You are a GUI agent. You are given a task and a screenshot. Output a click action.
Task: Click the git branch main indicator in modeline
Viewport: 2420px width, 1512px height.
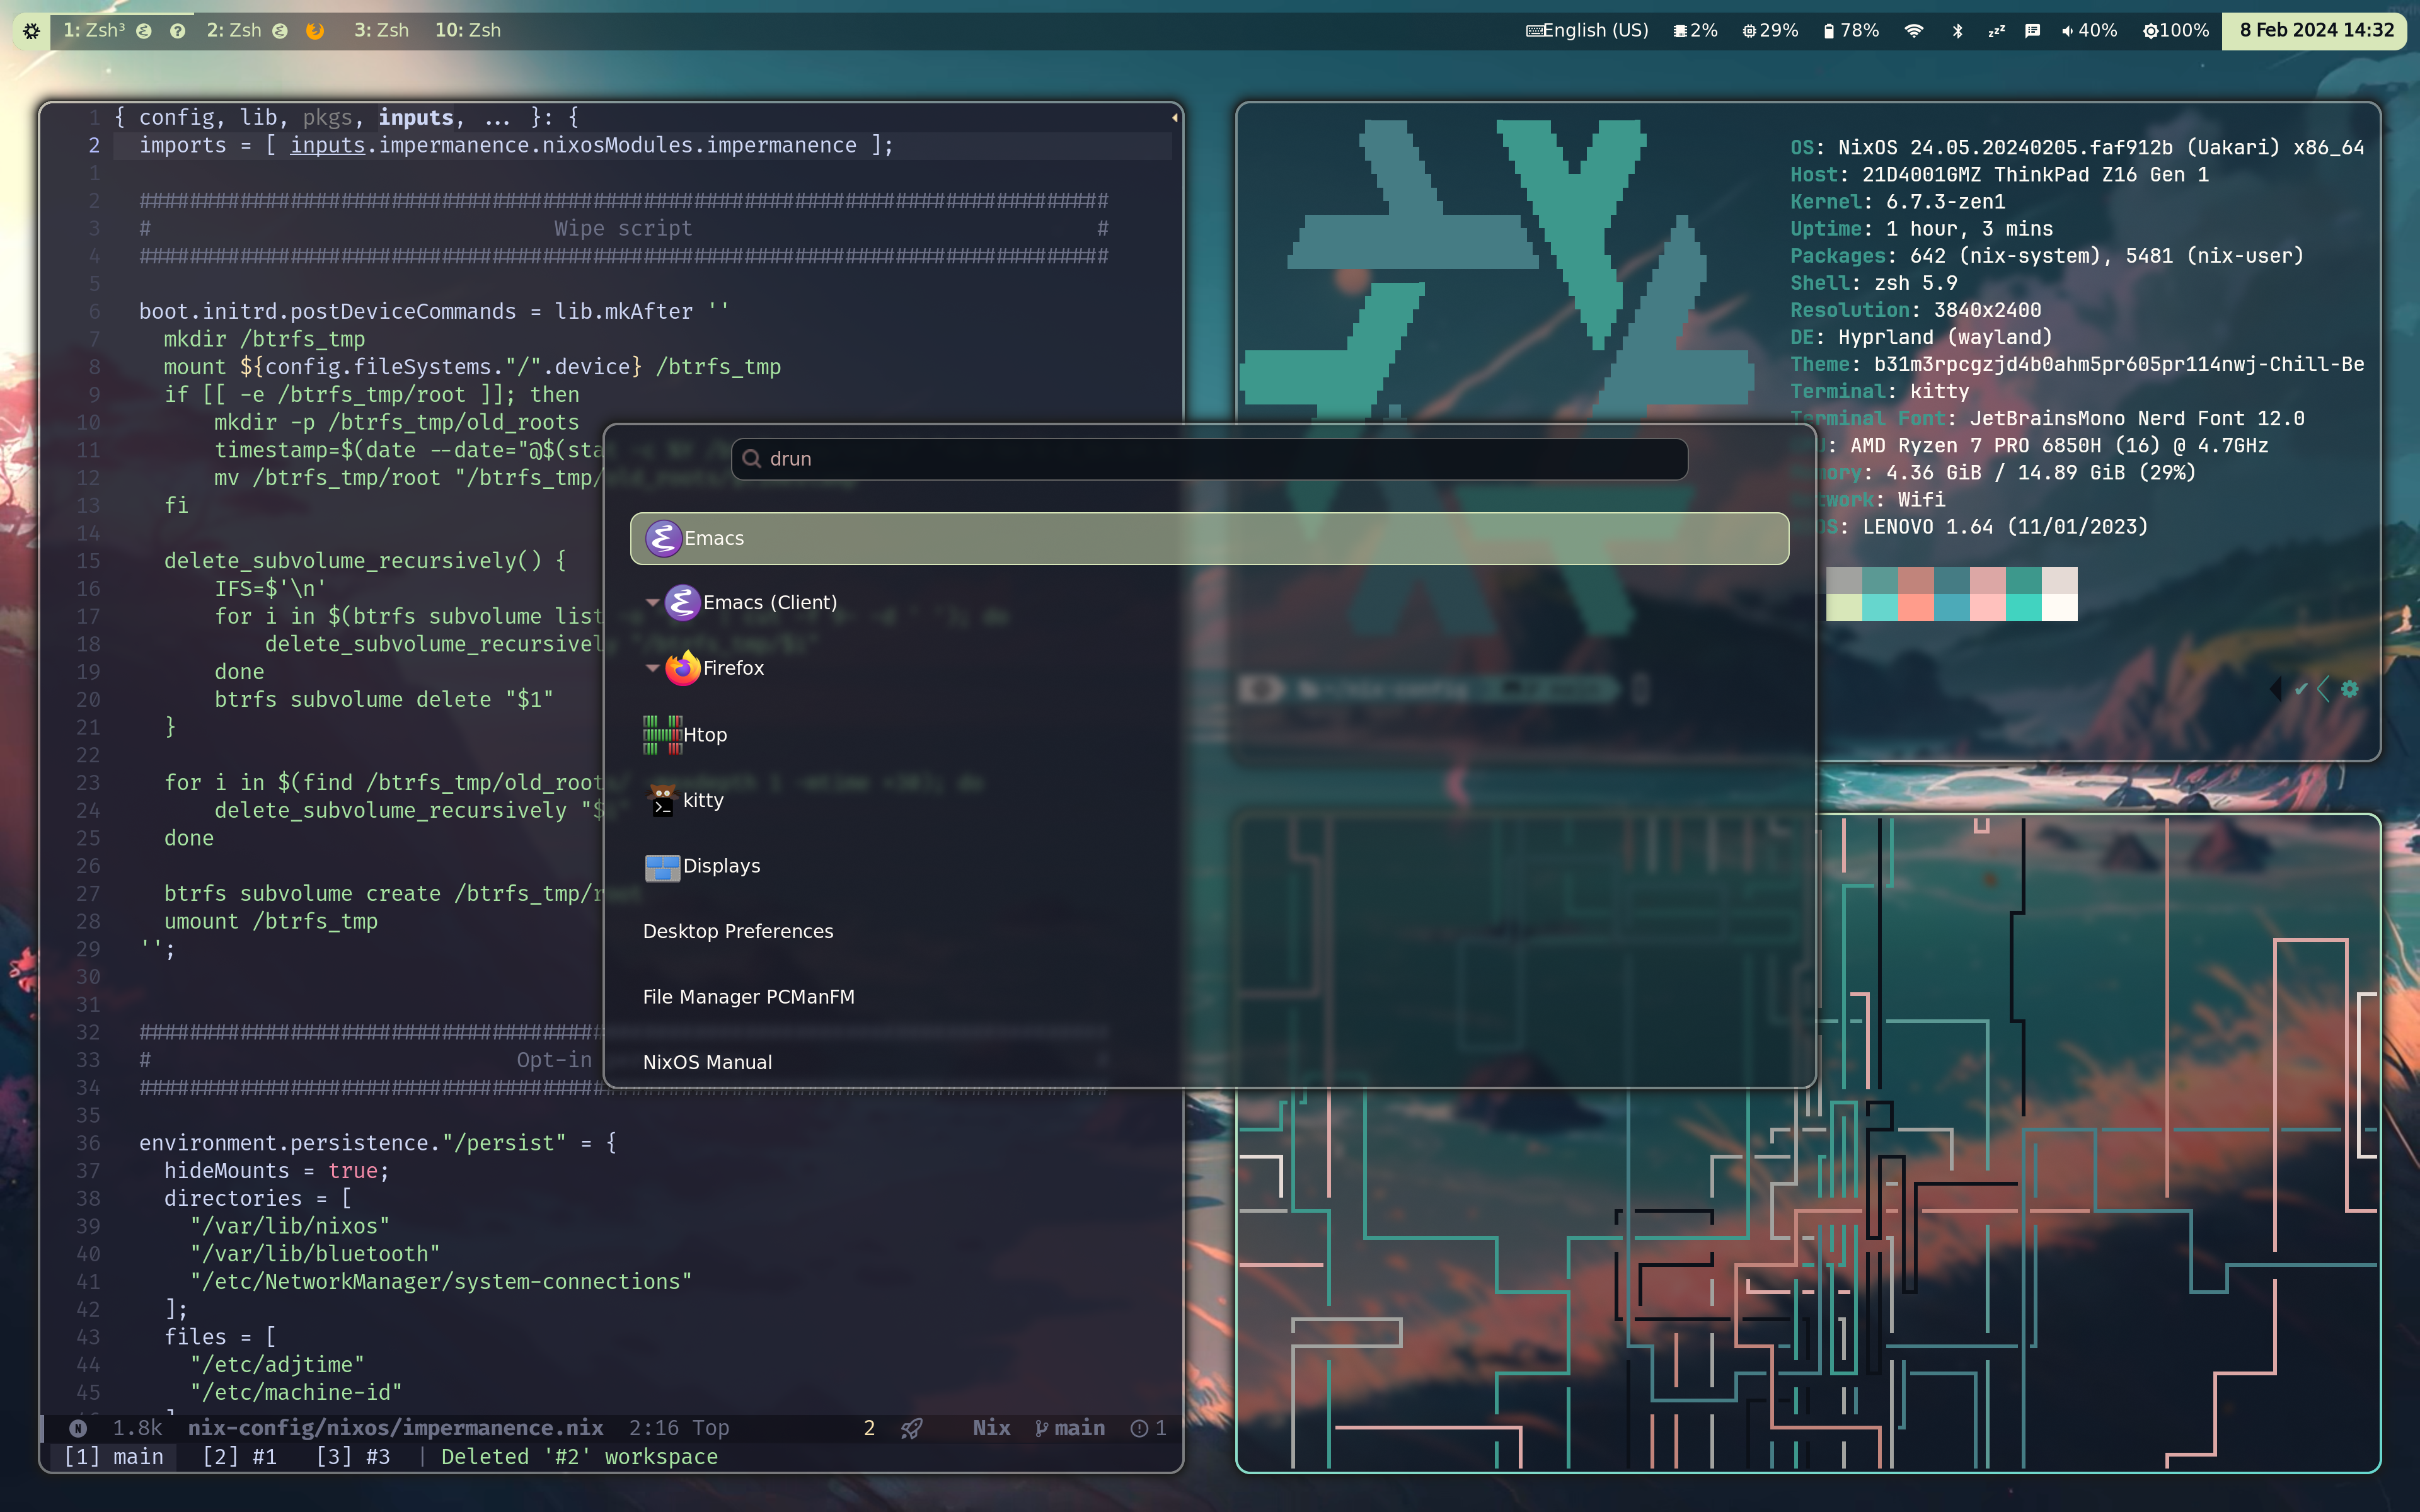click(1070, 1428)
